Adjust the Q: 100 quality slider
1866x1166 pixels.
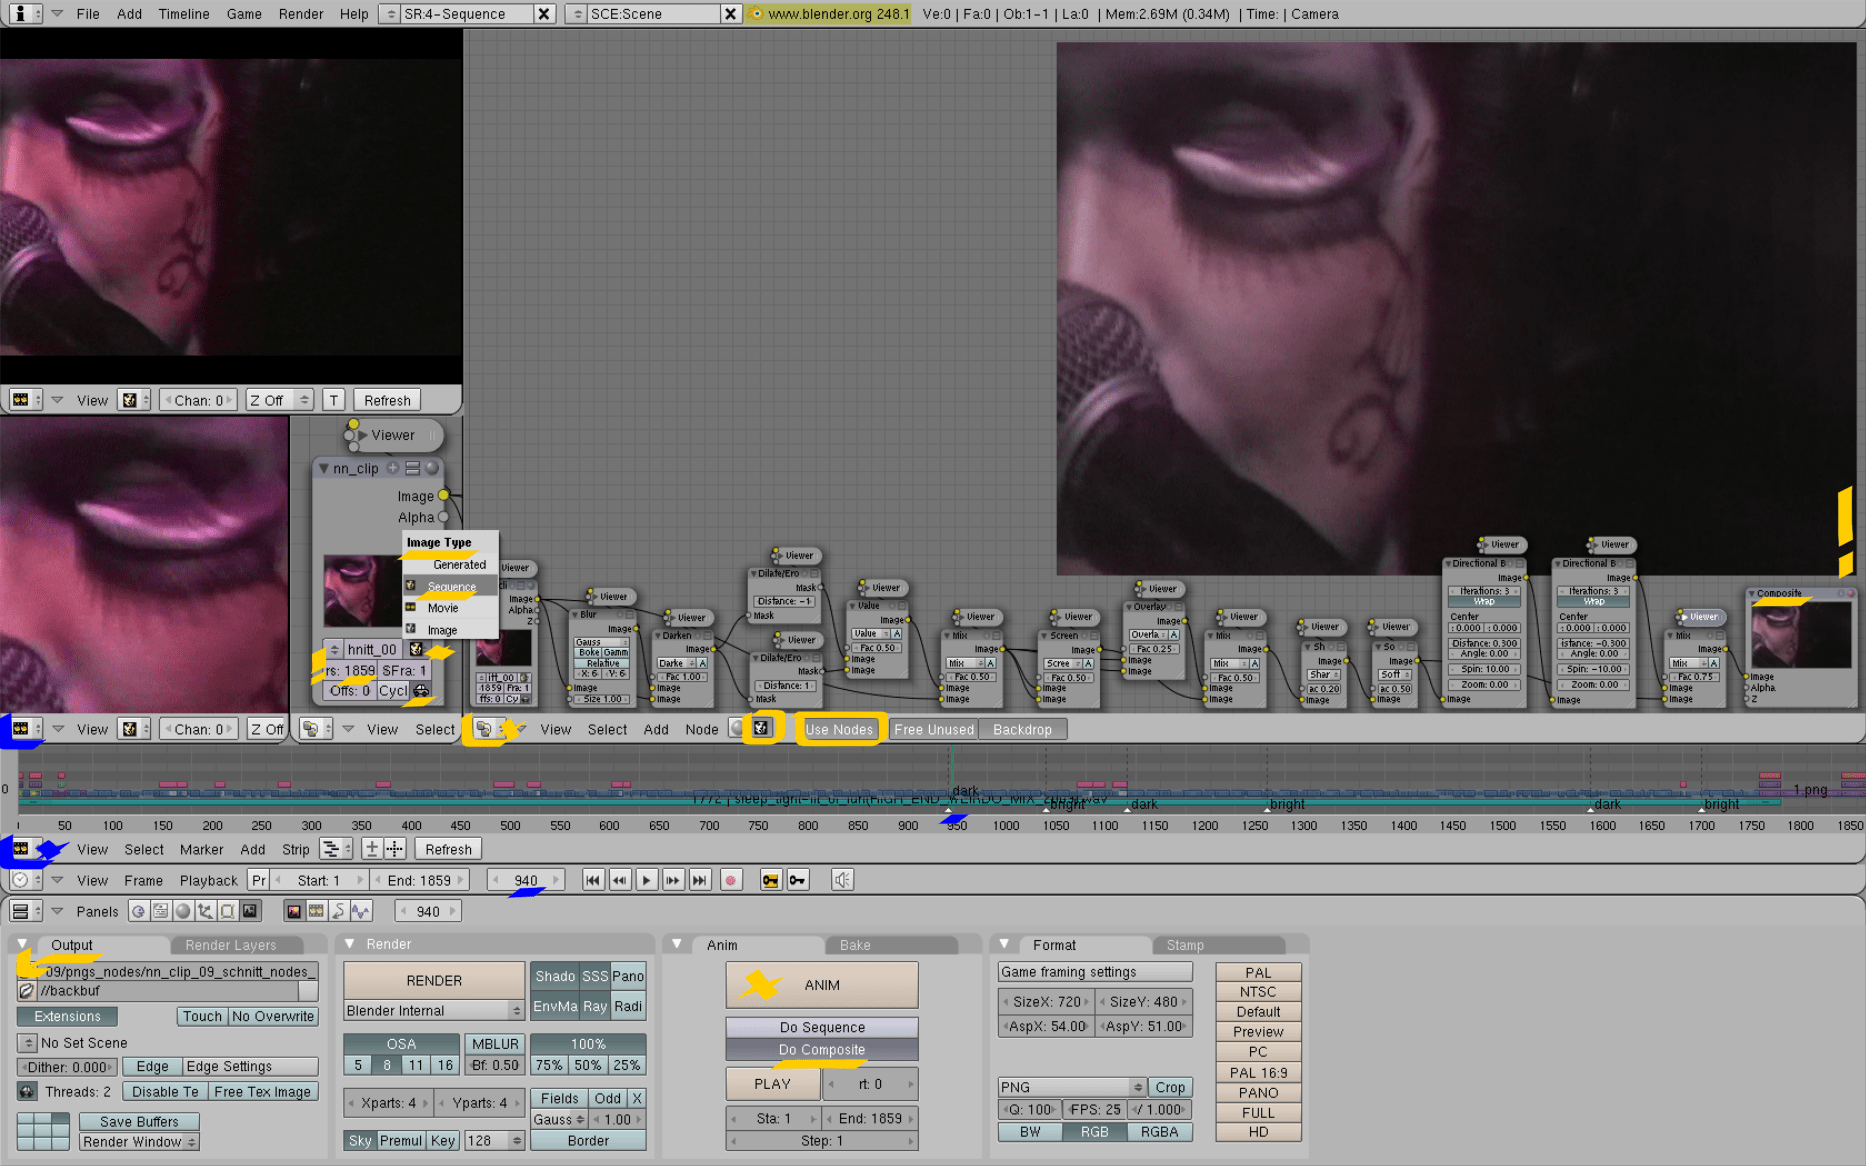tap(1028, 1109)
